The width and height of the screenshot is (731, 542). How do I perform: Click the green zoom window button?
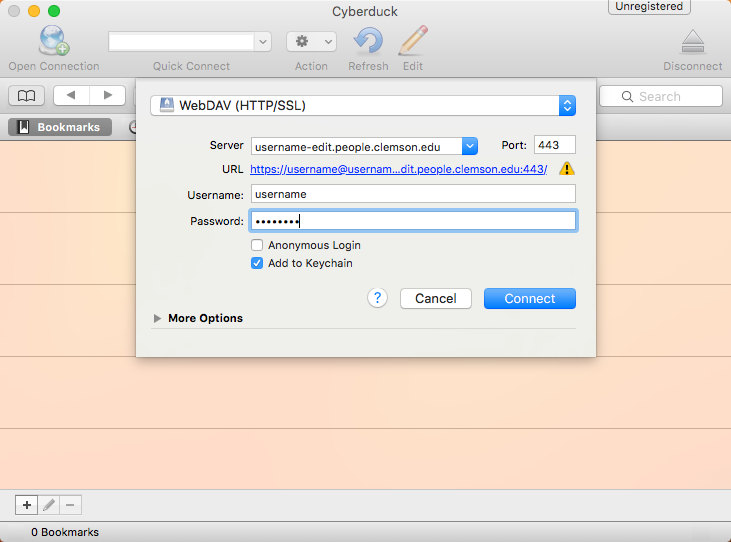(x=54, y=11)
